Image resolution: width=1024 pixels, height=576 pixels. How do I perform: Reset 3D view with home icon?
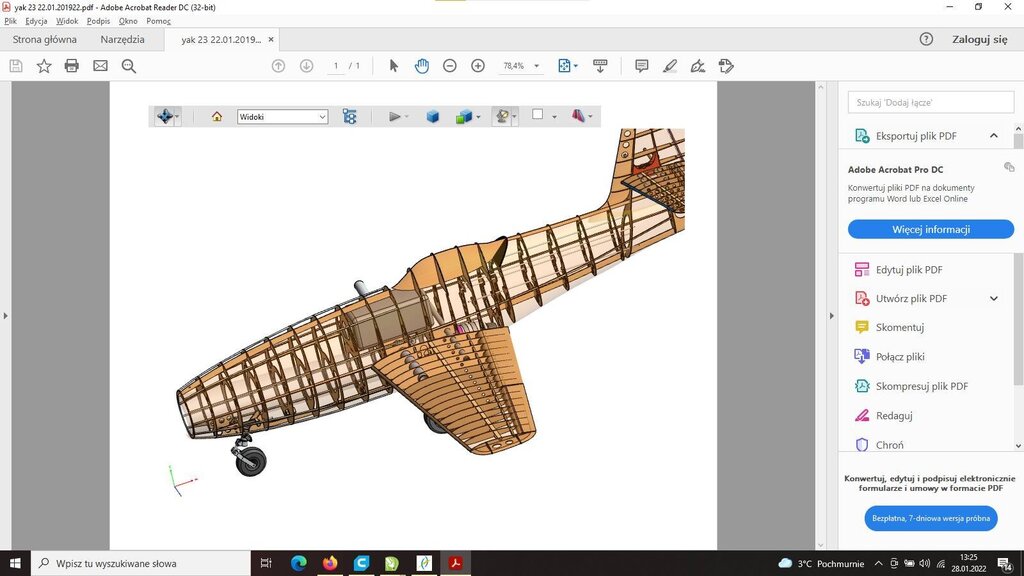[x=217, y=116]
